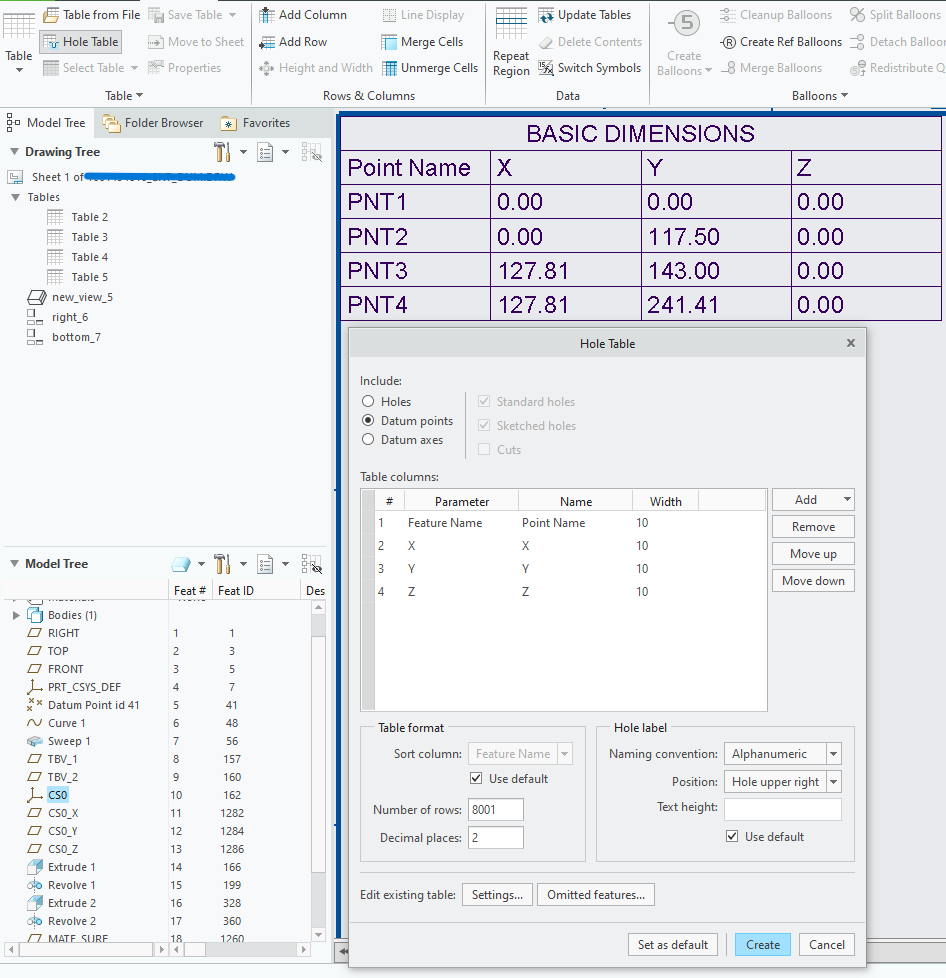This screenshot has width=946, height=978.
Task: Select the Sweep 1 feature
Action: [69, 741]
